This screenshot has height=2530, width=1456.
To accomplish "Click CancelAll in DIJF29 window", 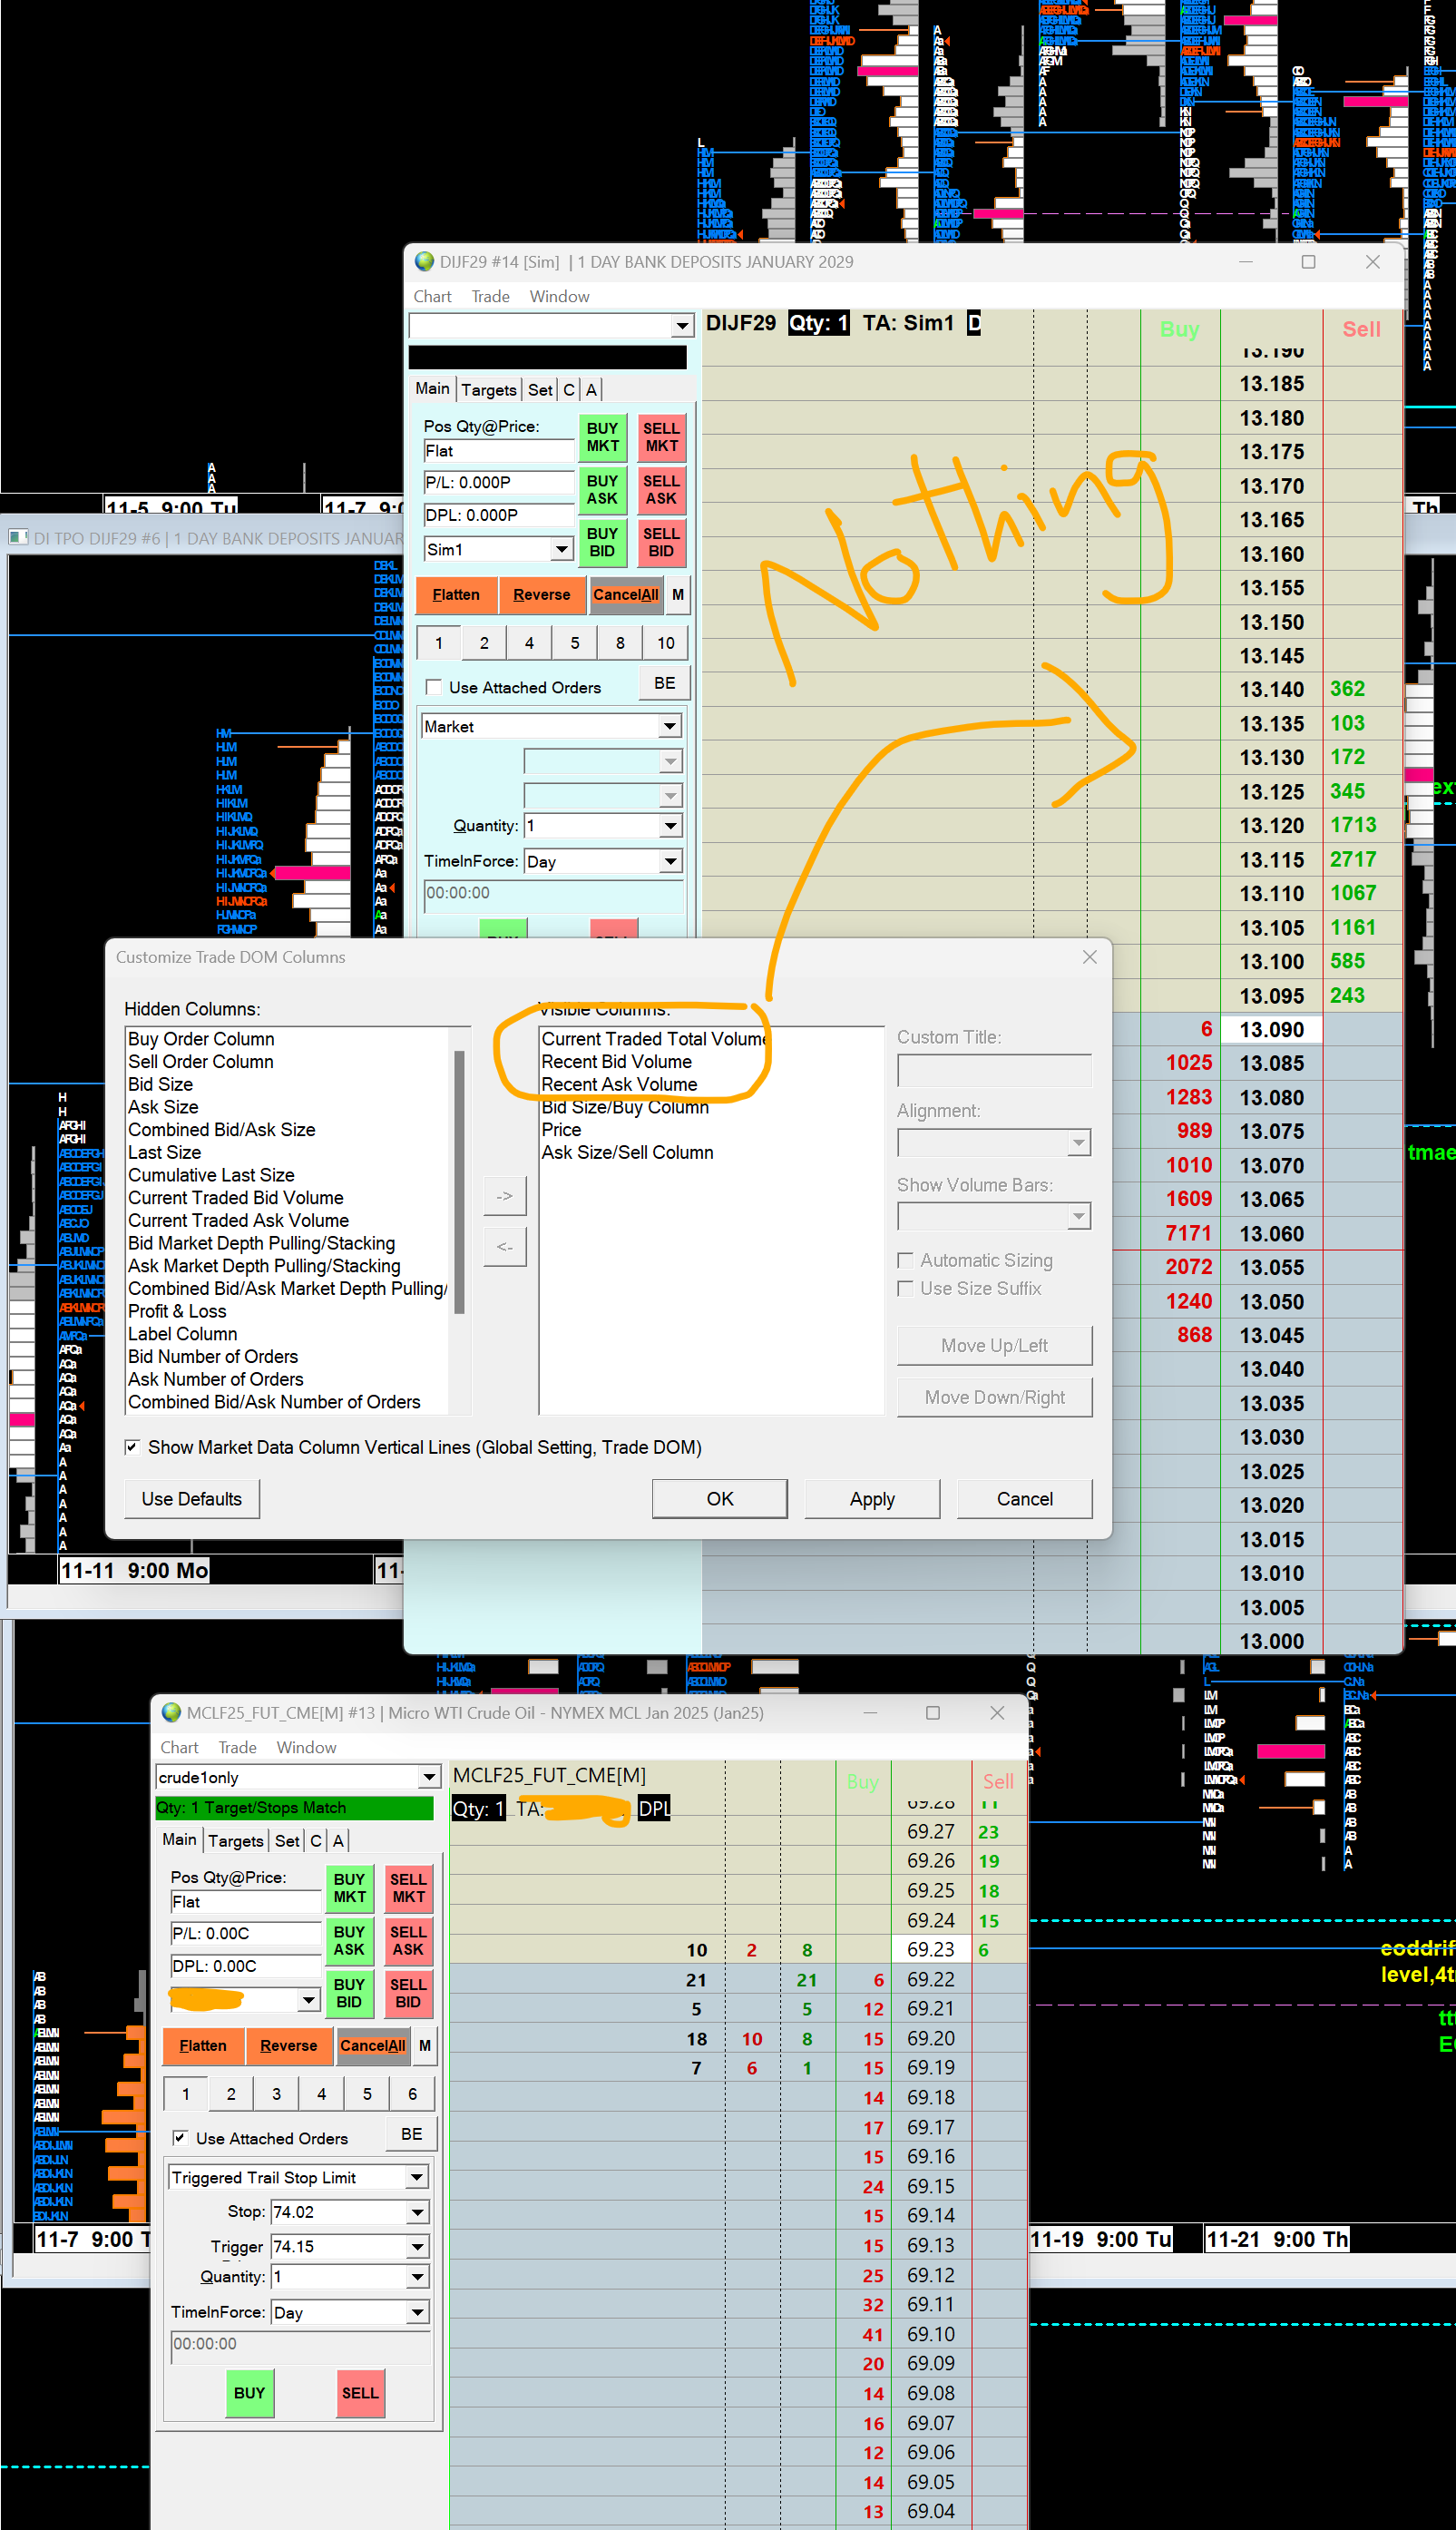I will (x=626, y=595).
